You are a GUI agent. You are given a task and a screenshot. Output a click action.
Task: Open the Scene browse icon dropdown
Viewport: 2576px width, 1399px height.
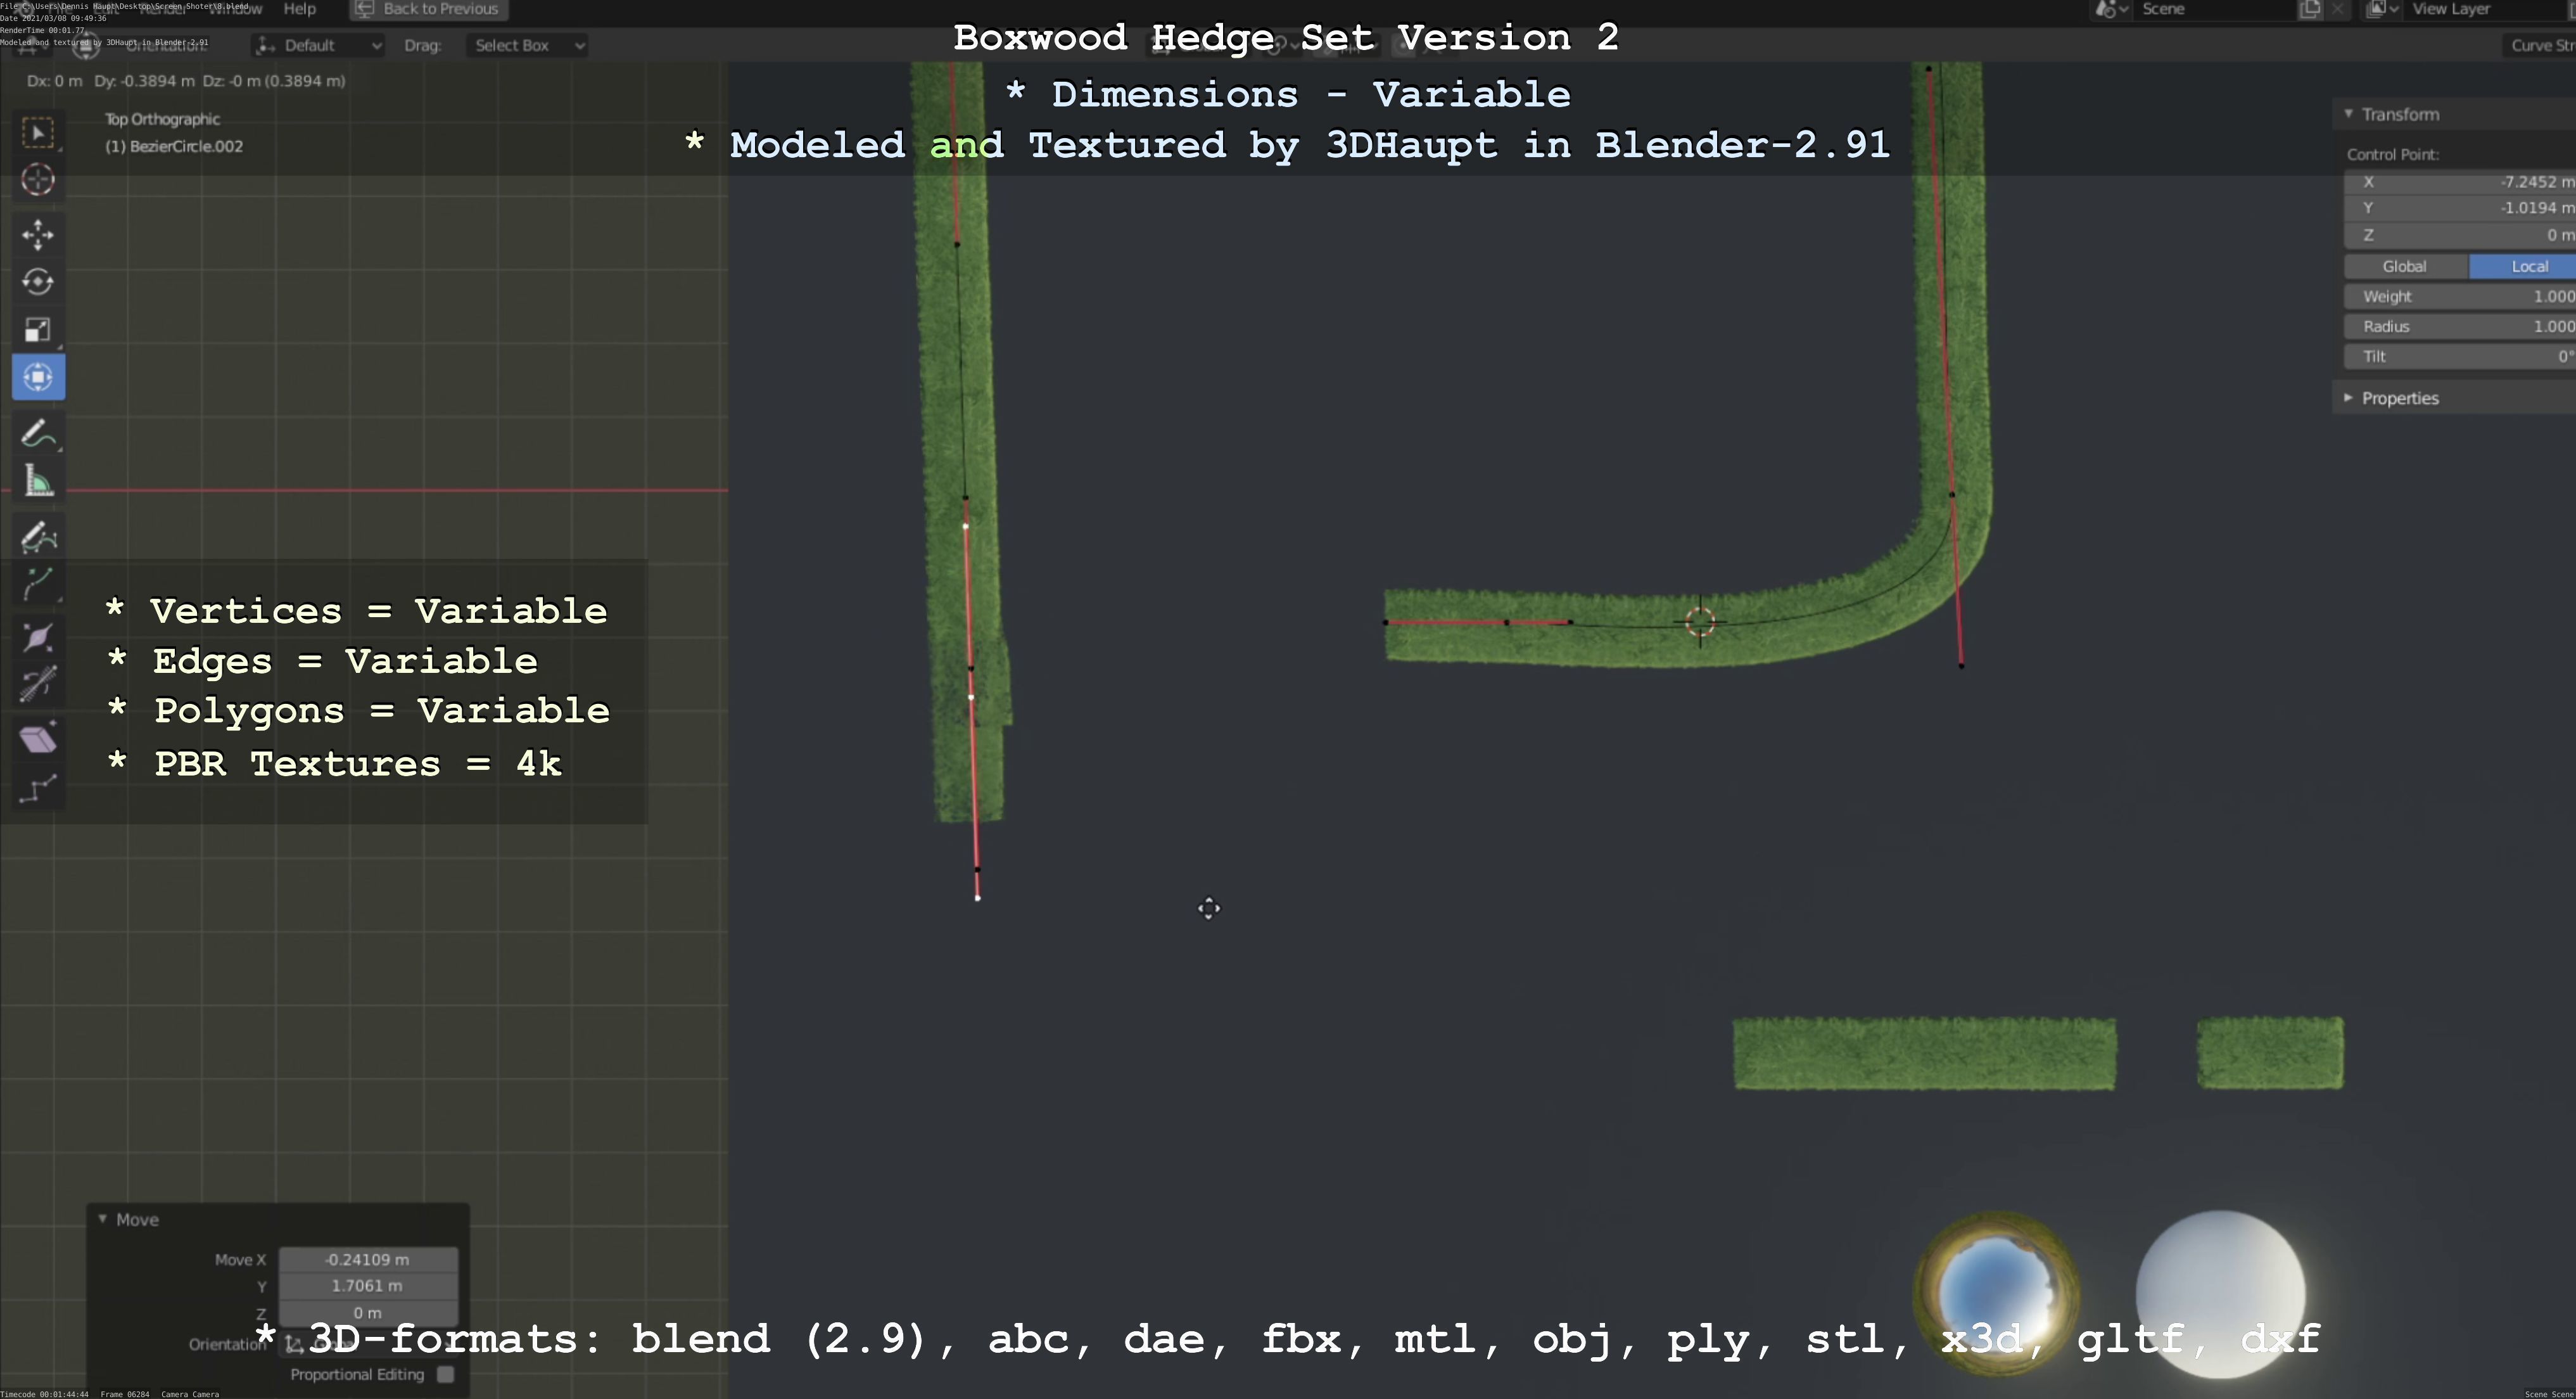2110,9
